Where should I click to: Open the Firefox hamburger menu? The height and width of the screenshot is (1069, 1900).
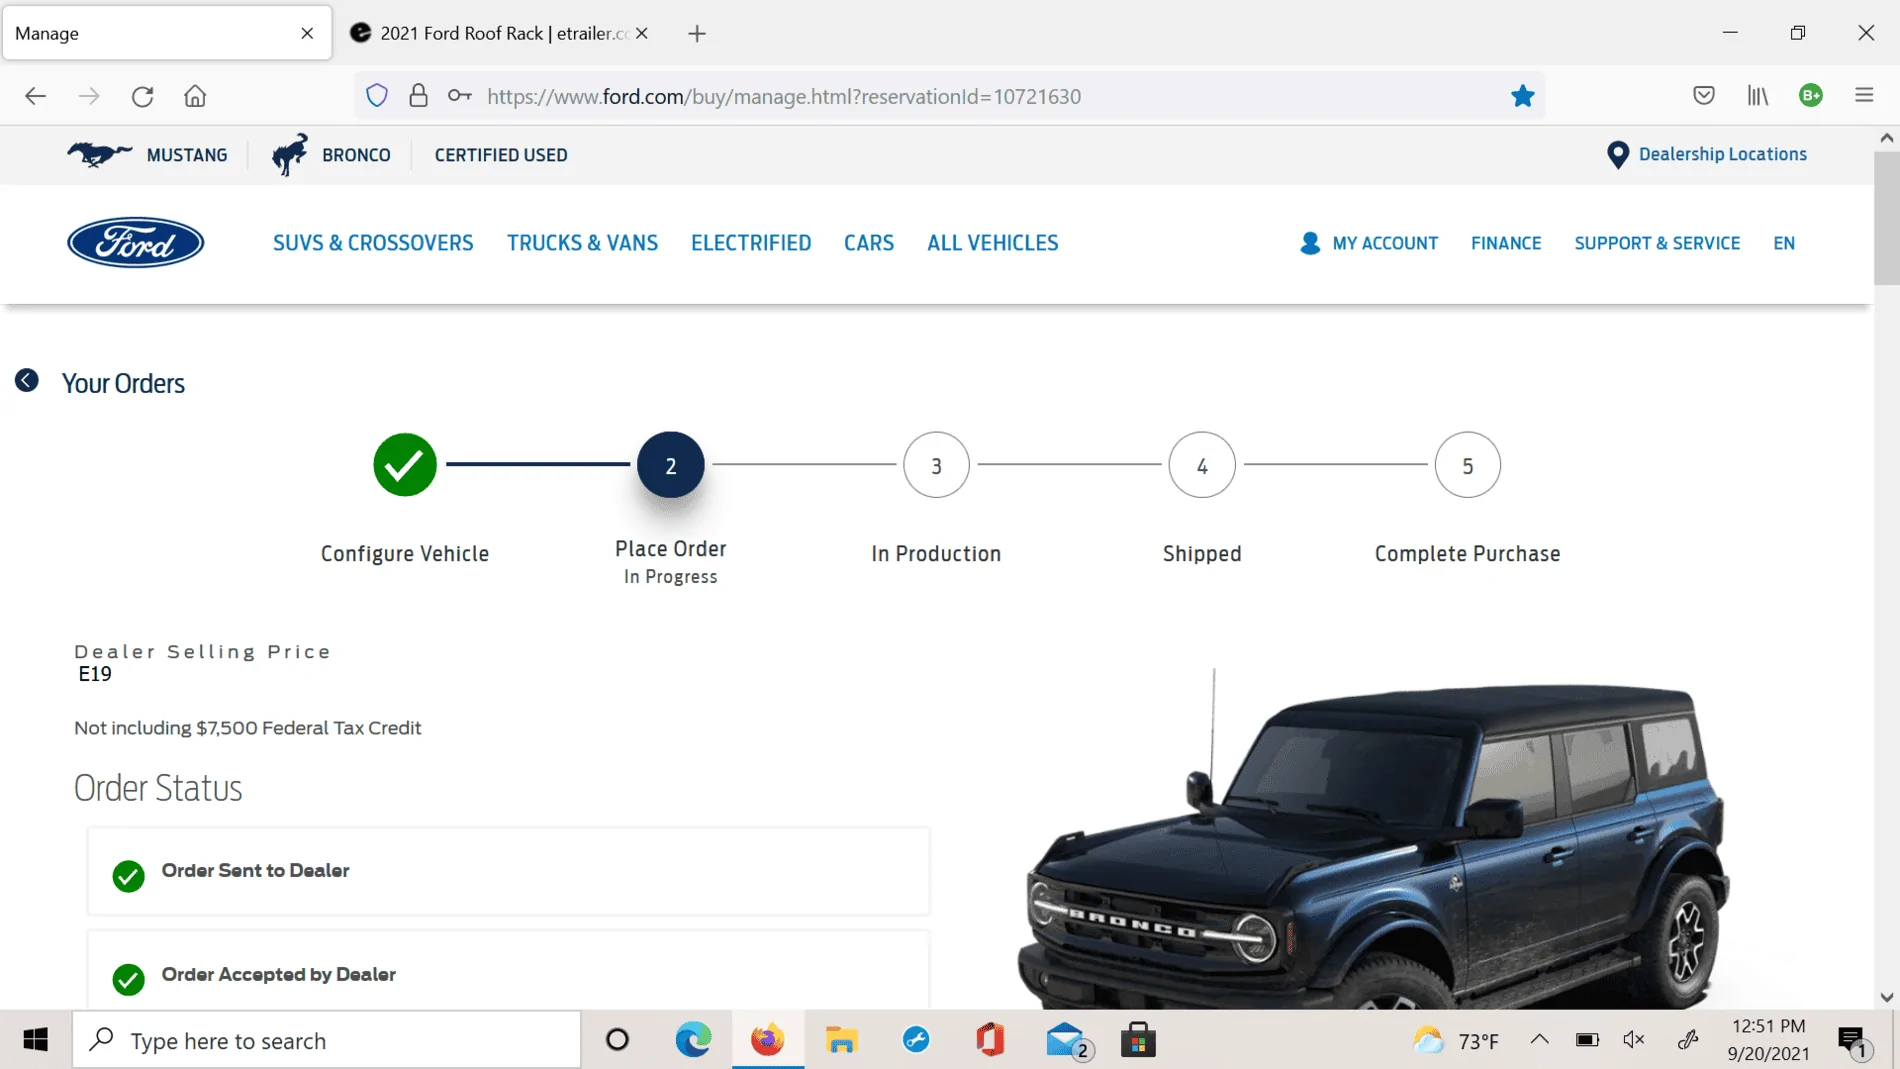click(1864, 96)
